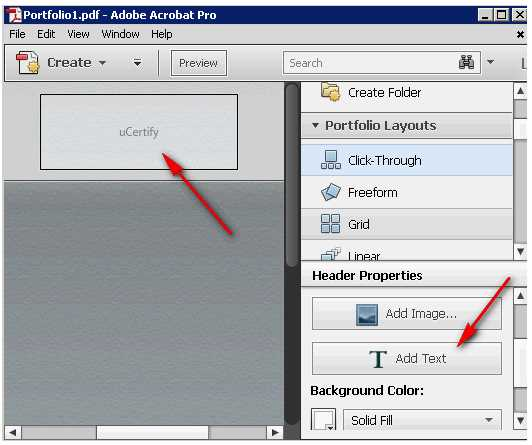
Task: Open the Create dropdown arrow
Action: click(x=102, y=63)
